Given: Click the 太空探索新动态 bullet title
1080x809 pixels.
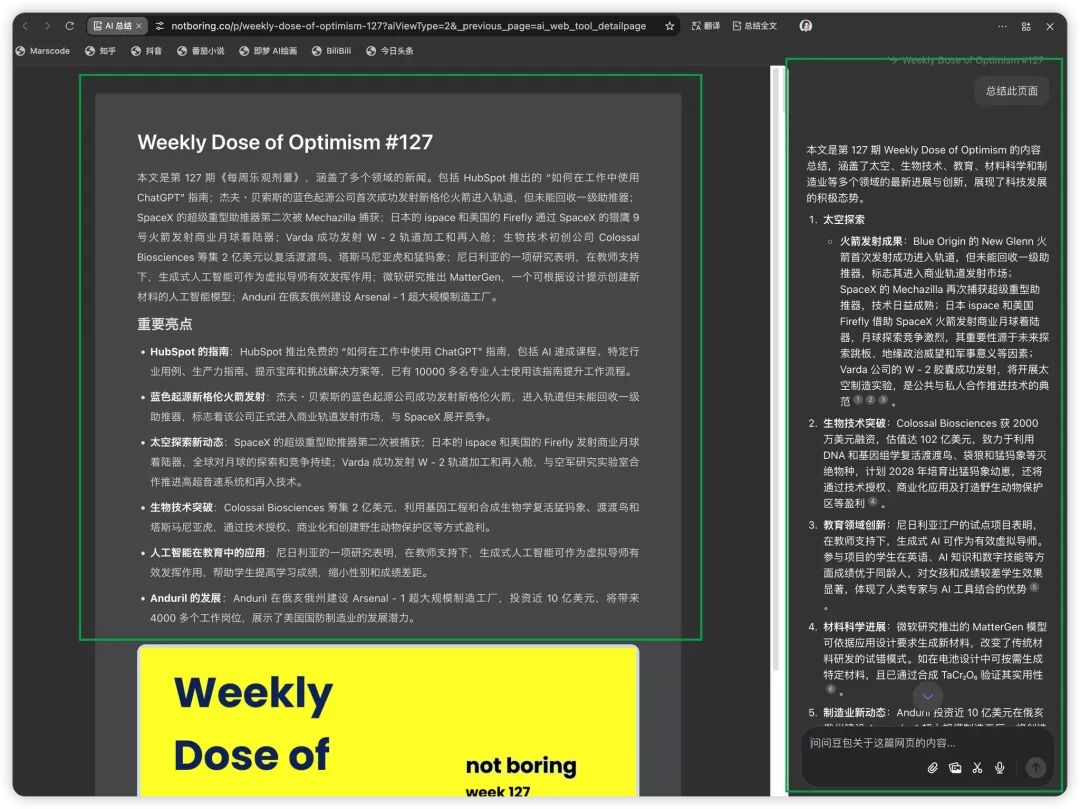Looking at the screenshot, I should pos(187,443).
